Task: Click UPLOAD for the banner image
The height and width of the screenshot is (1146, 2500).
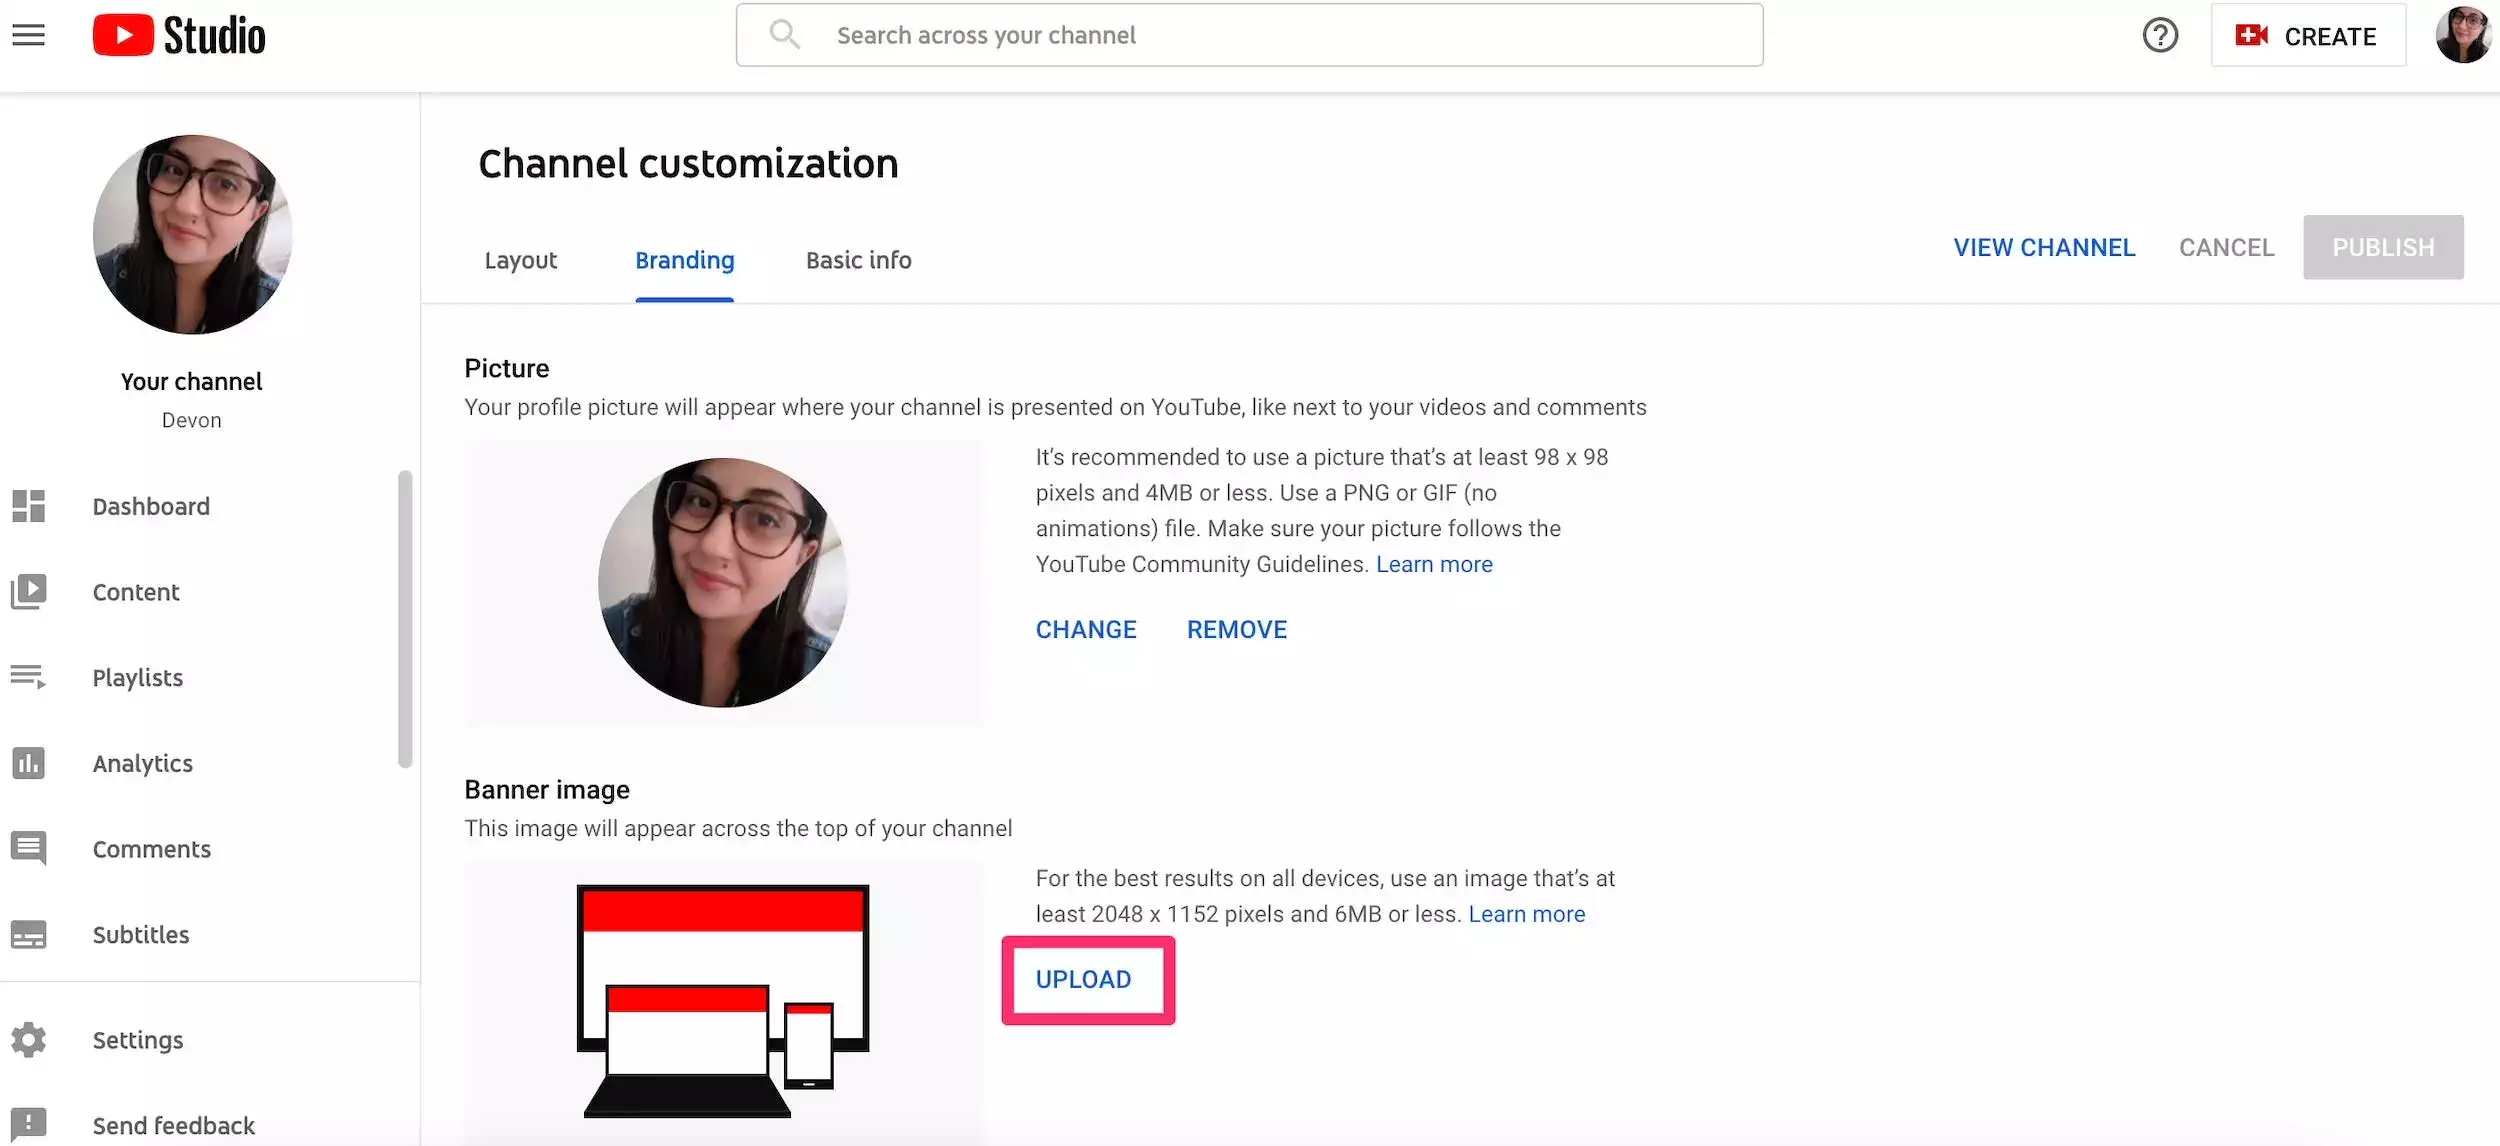Action: (1084, 979)
